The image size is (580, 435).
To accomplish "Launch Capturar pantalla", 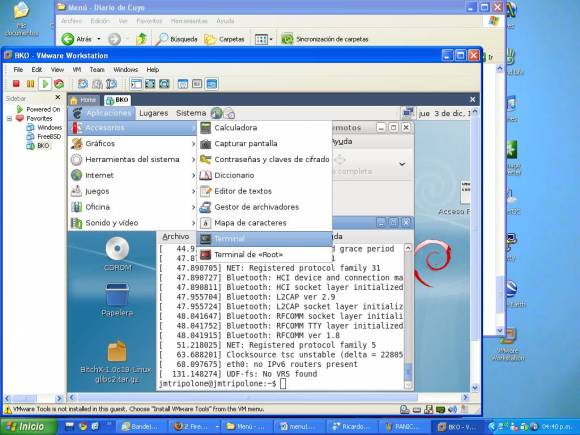I will point(264,144).
